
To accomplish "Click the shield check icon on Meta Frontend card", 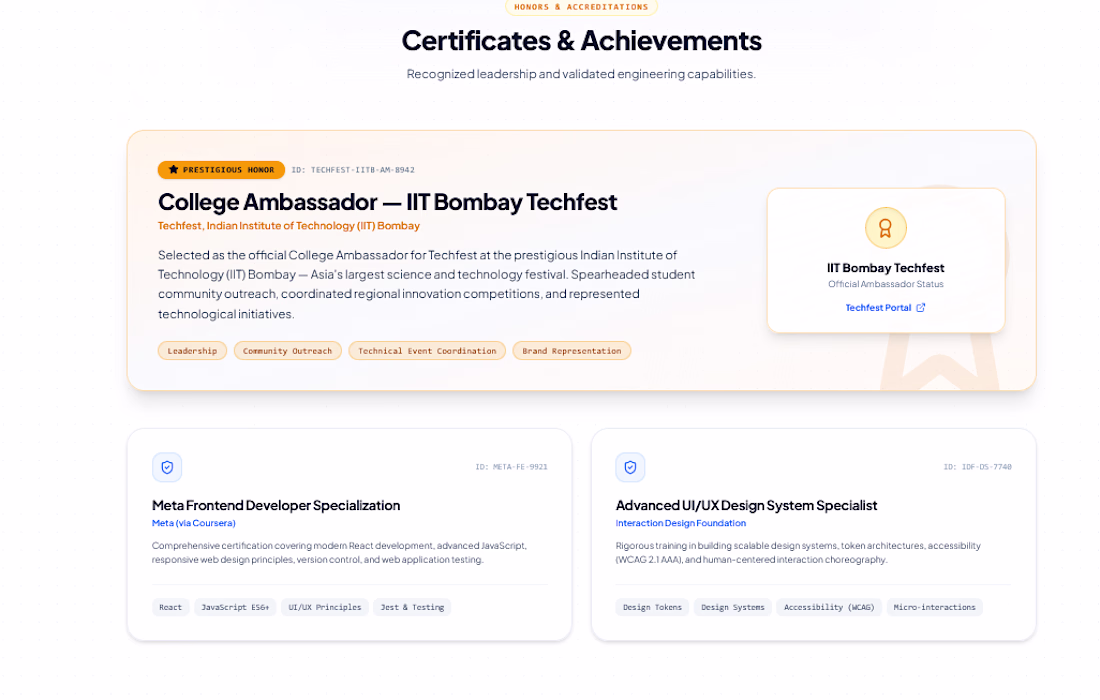I will click(167, 467).
